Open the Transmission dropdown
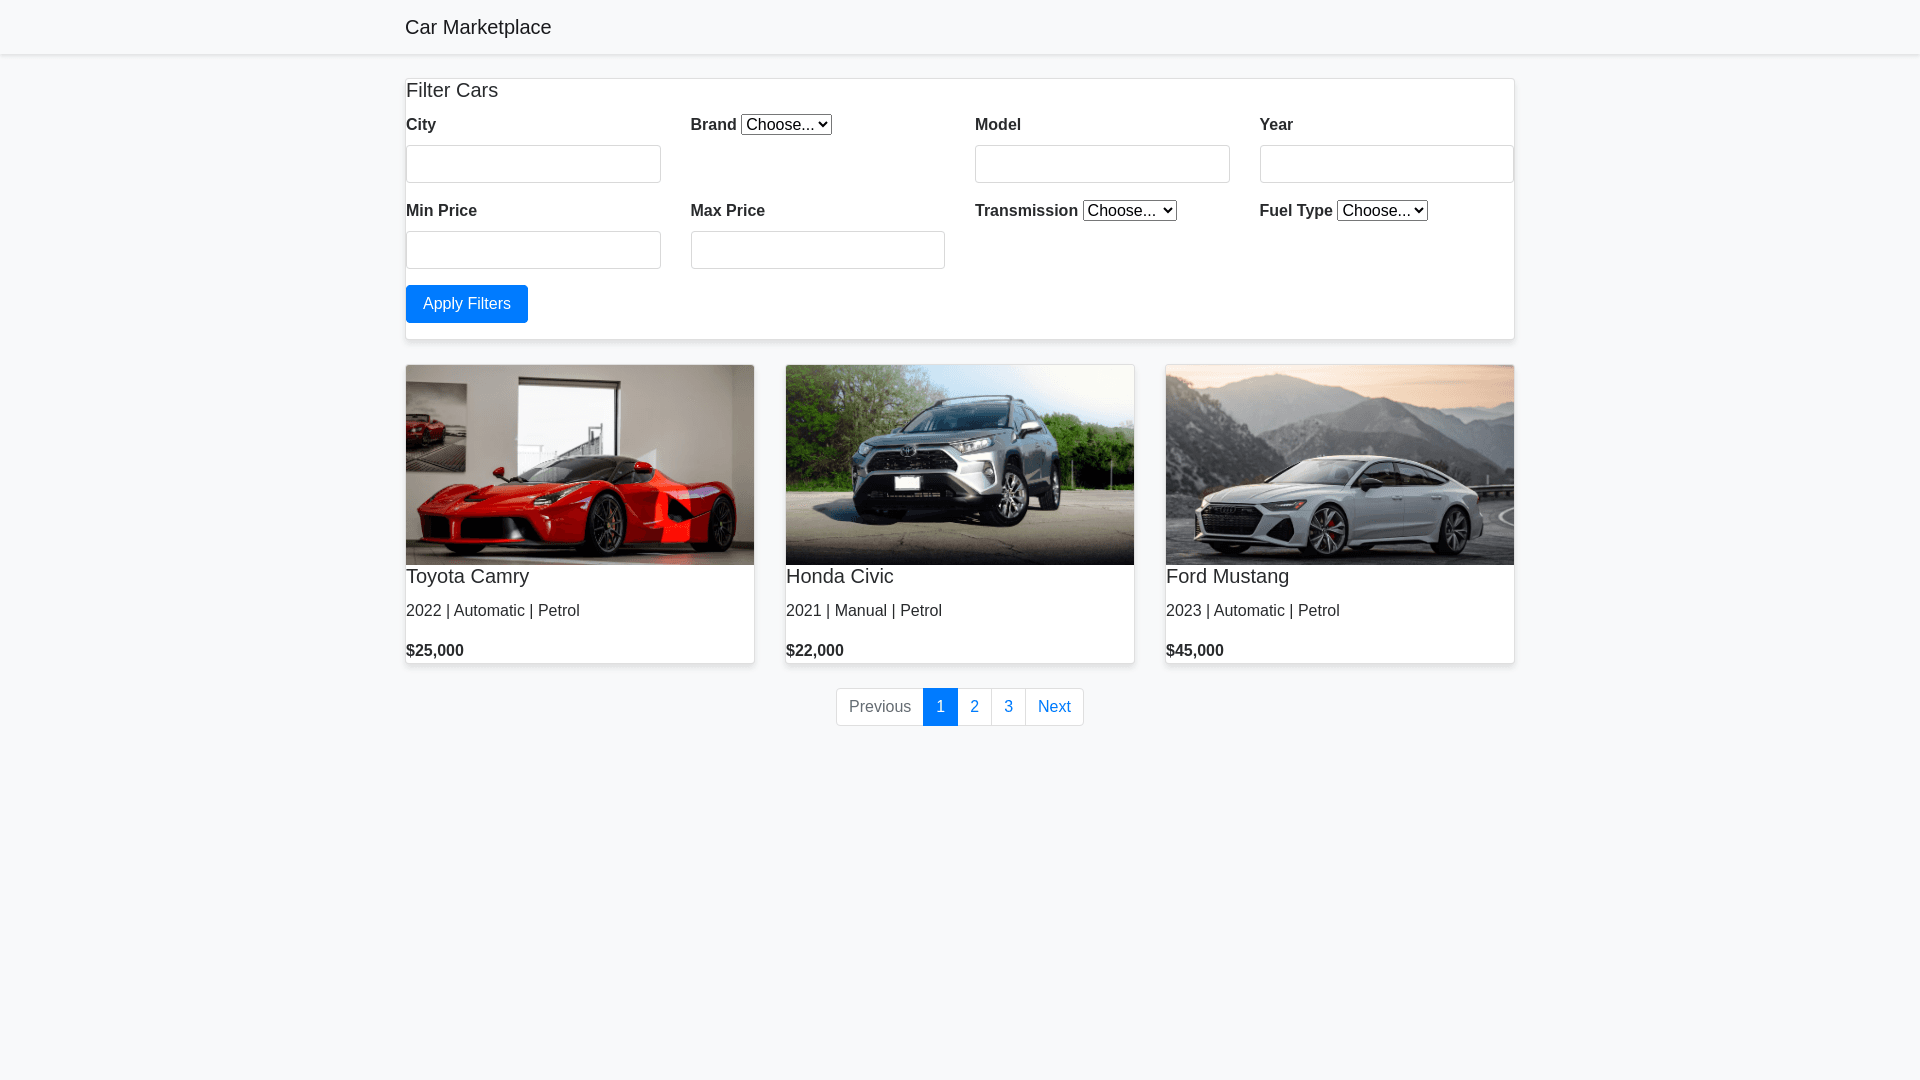Image resolution: width=1920 pixels, height=1080 pixels. [1129, 210]
